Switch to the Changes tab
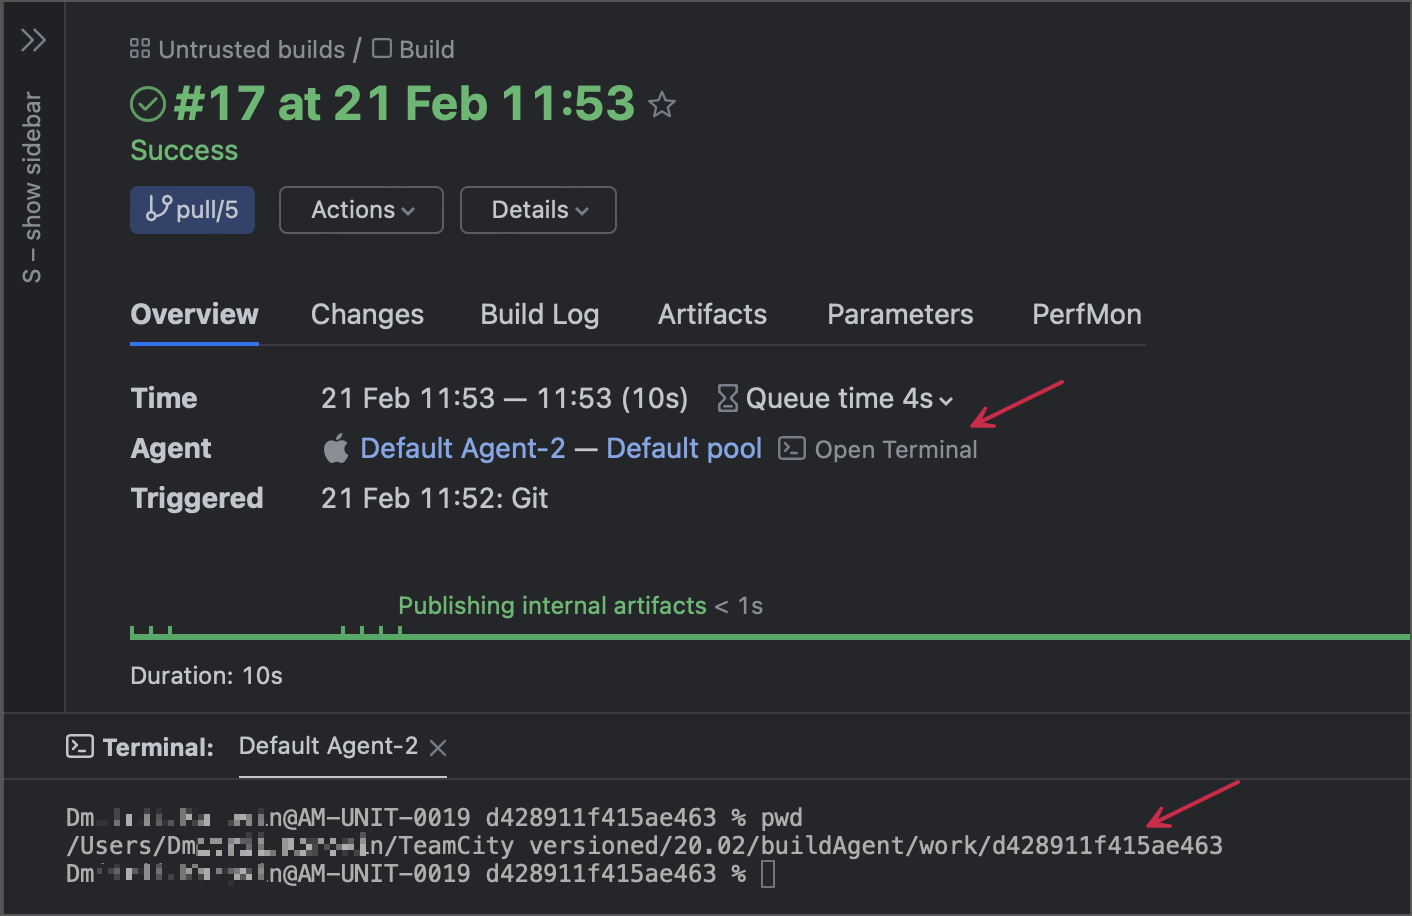This screenshot has width=1412, height=916. [367, 314]
